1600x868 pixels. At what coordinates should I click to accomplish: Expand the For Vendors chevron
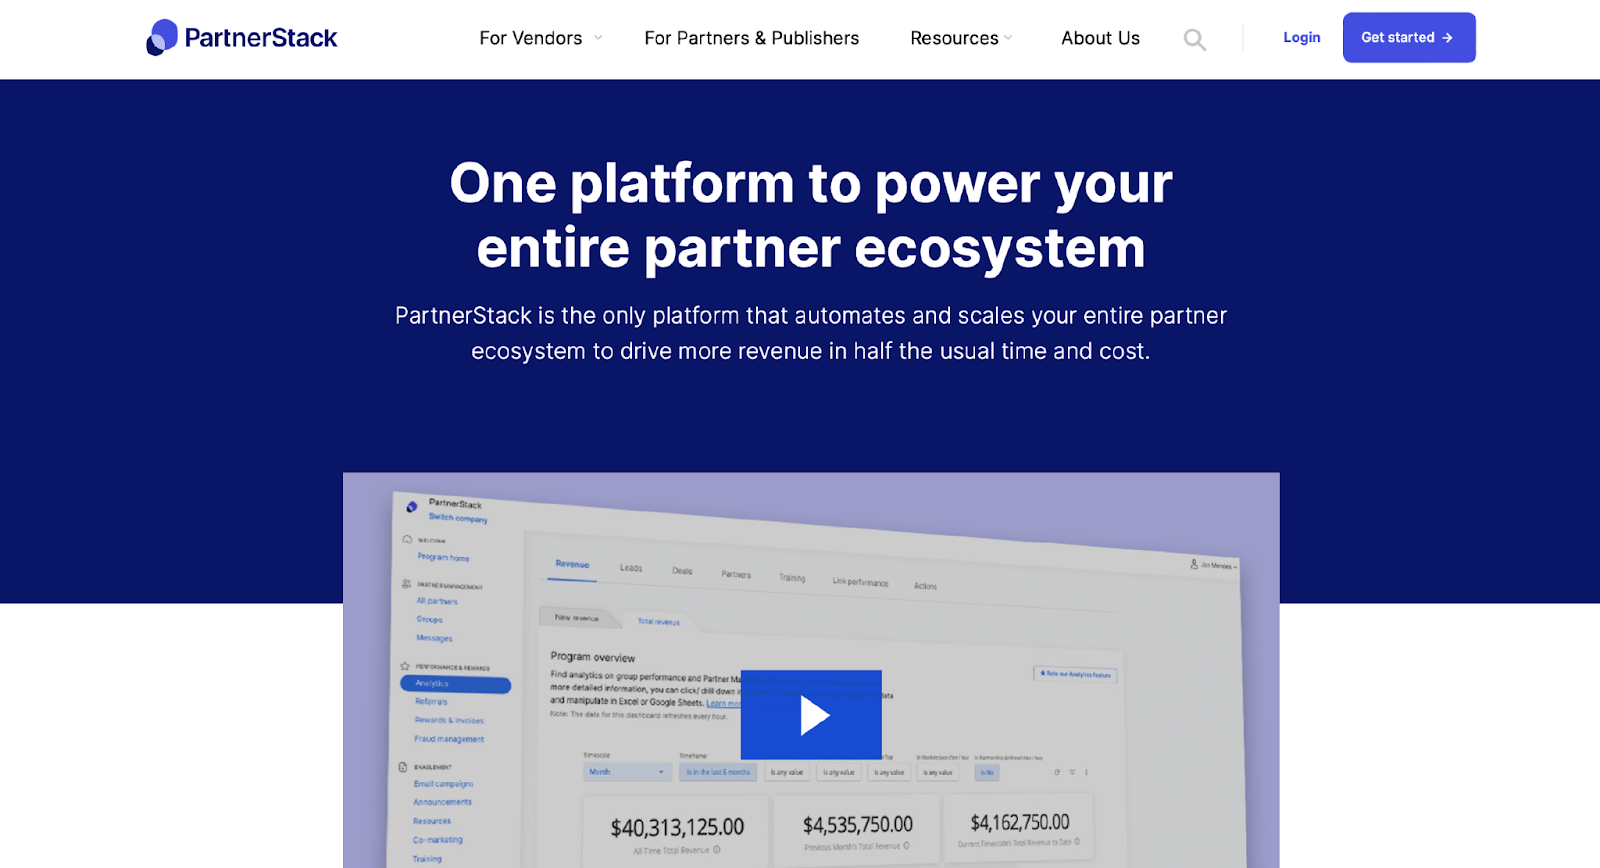pos(598,38)
